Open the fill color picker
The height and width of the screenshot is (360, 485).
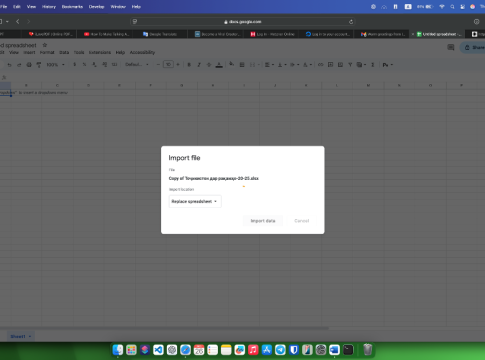(231, 64)
